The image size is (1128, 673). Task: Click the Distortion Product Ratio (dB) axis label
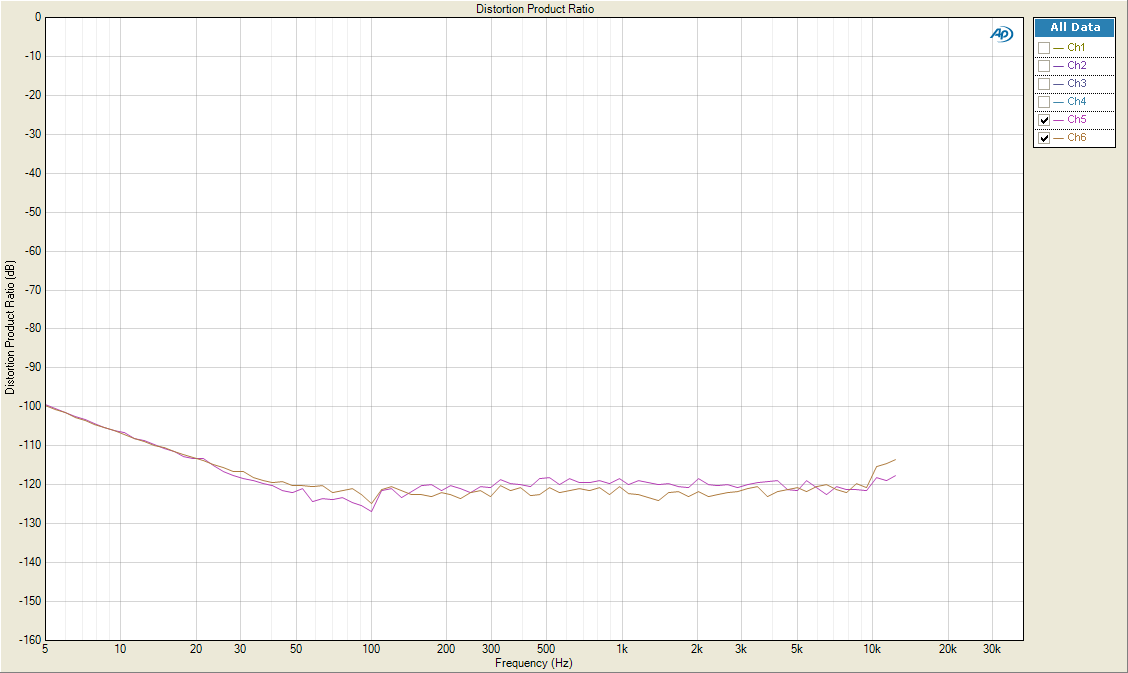pos(9,327)
